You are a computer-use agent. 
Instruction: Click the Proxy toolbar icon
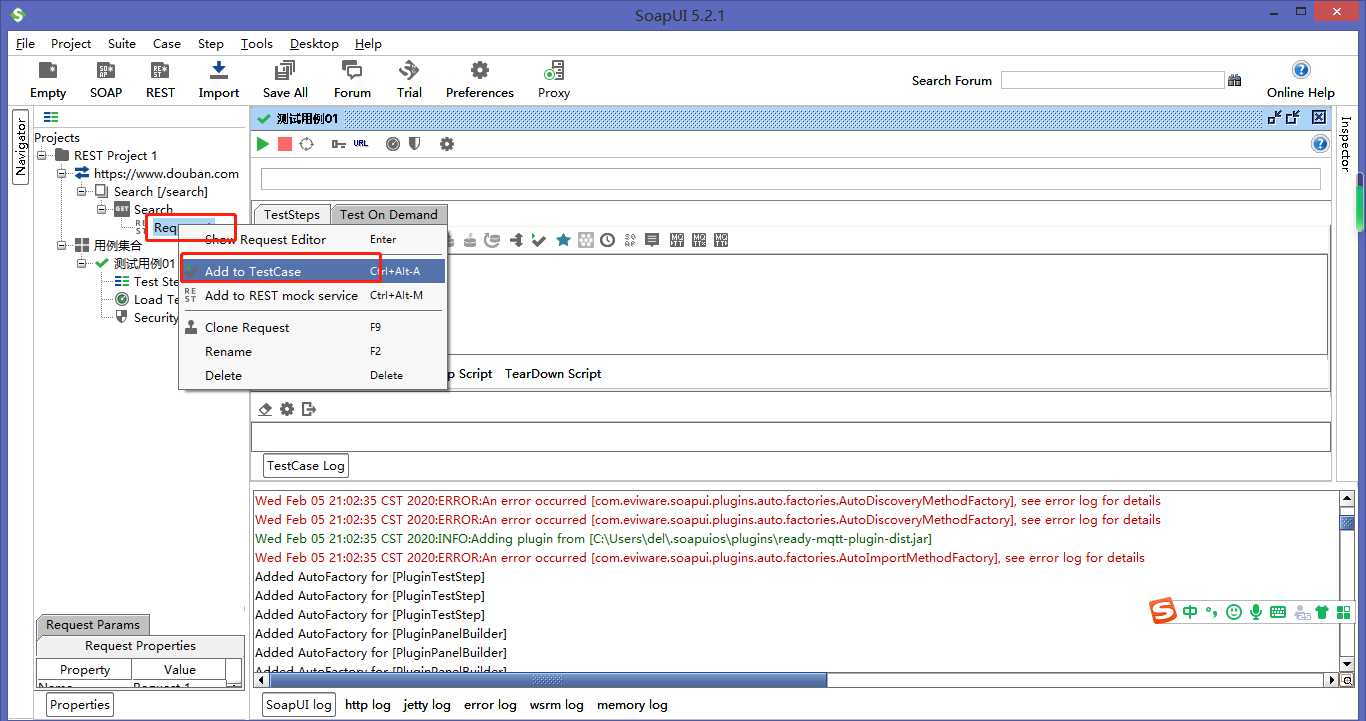pos(553,80)
